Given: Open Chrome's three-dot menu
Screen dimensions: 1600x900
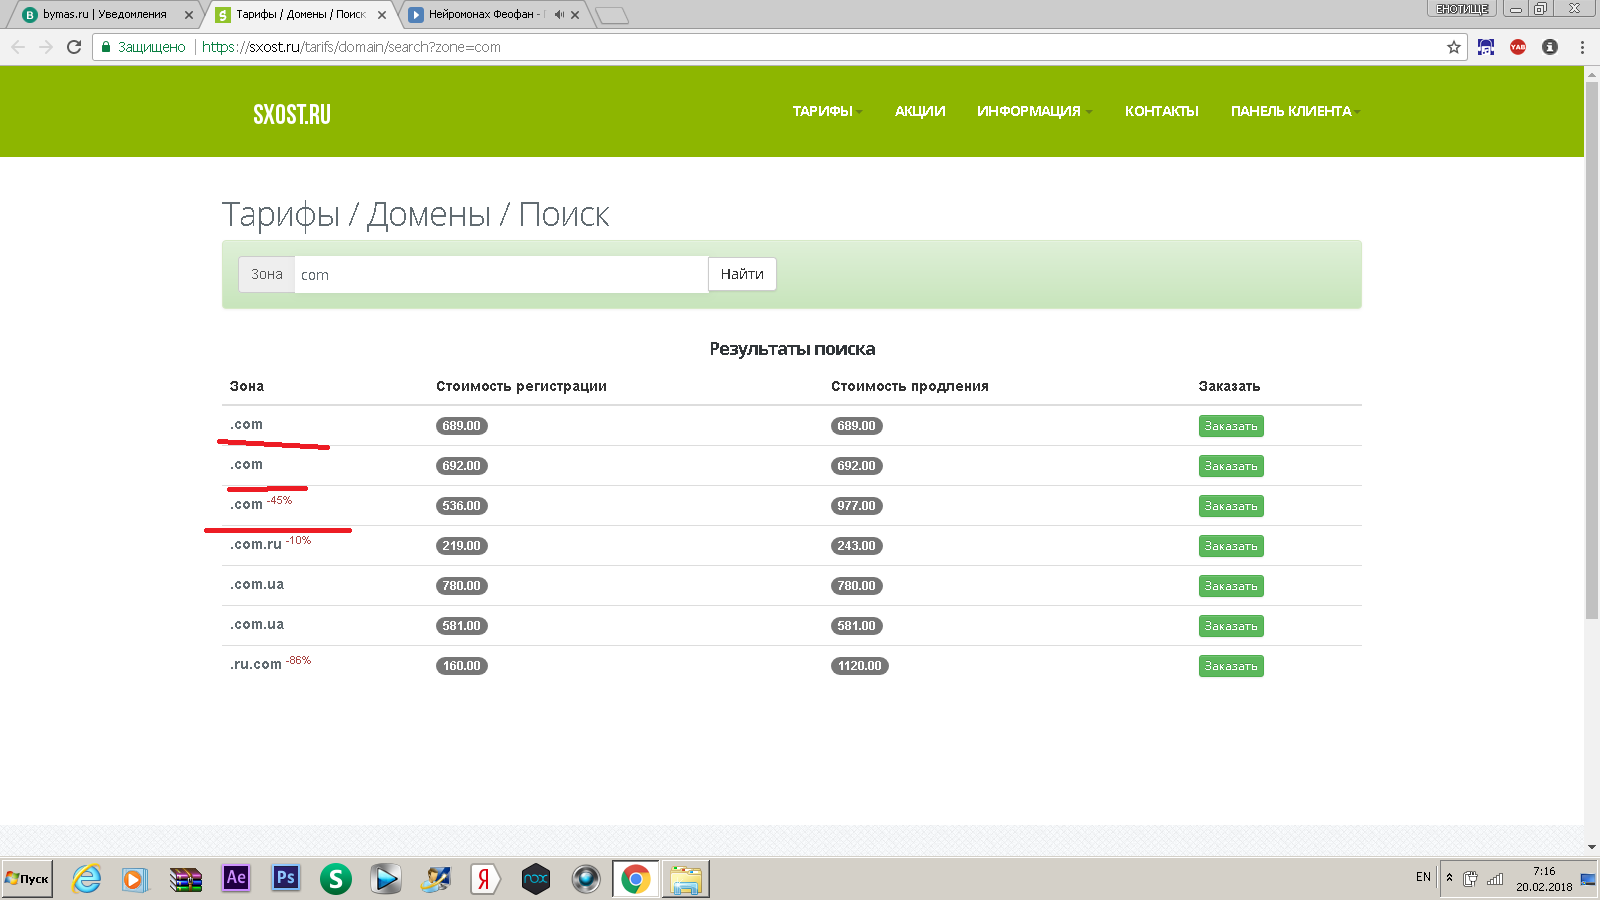Looking at the screenshot, I should click(1582, 47).
